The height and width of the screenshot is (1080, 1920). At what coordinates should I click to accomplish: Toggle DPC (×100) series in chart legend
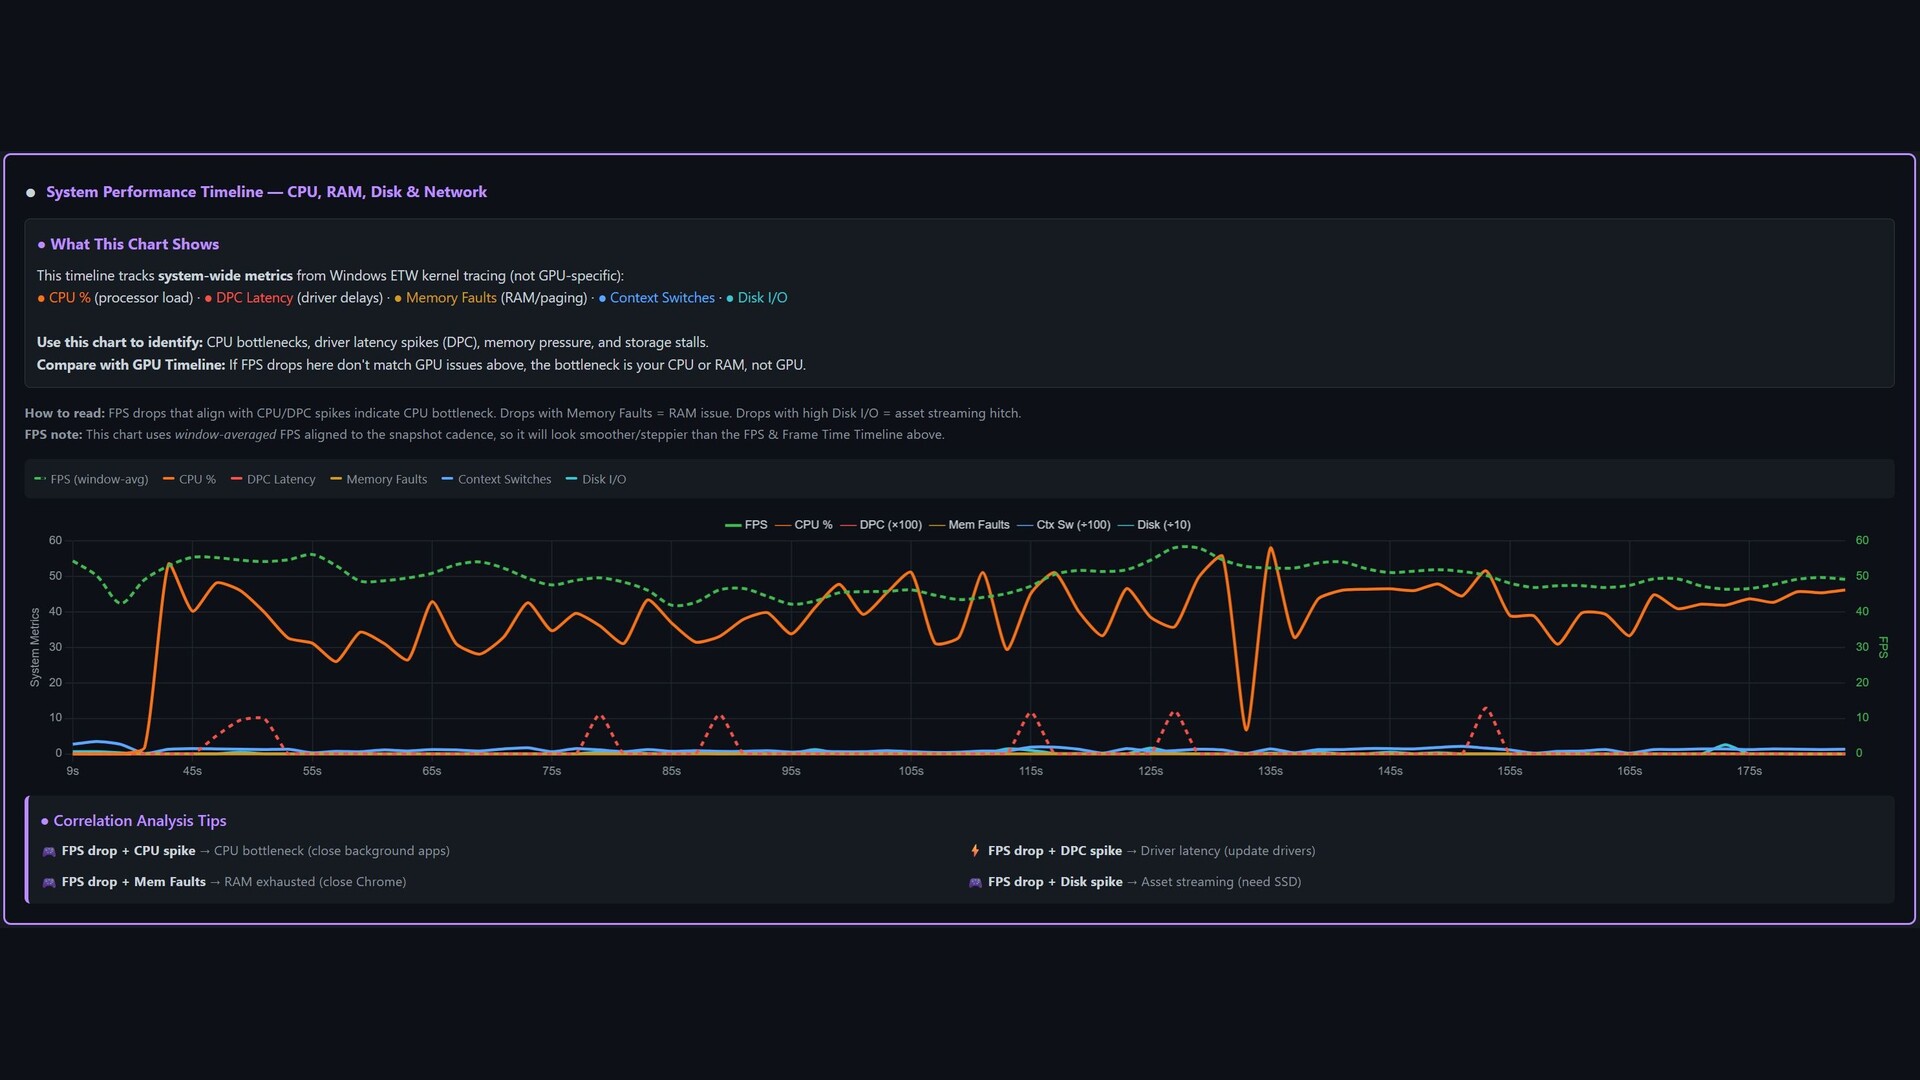click(880, 525)
